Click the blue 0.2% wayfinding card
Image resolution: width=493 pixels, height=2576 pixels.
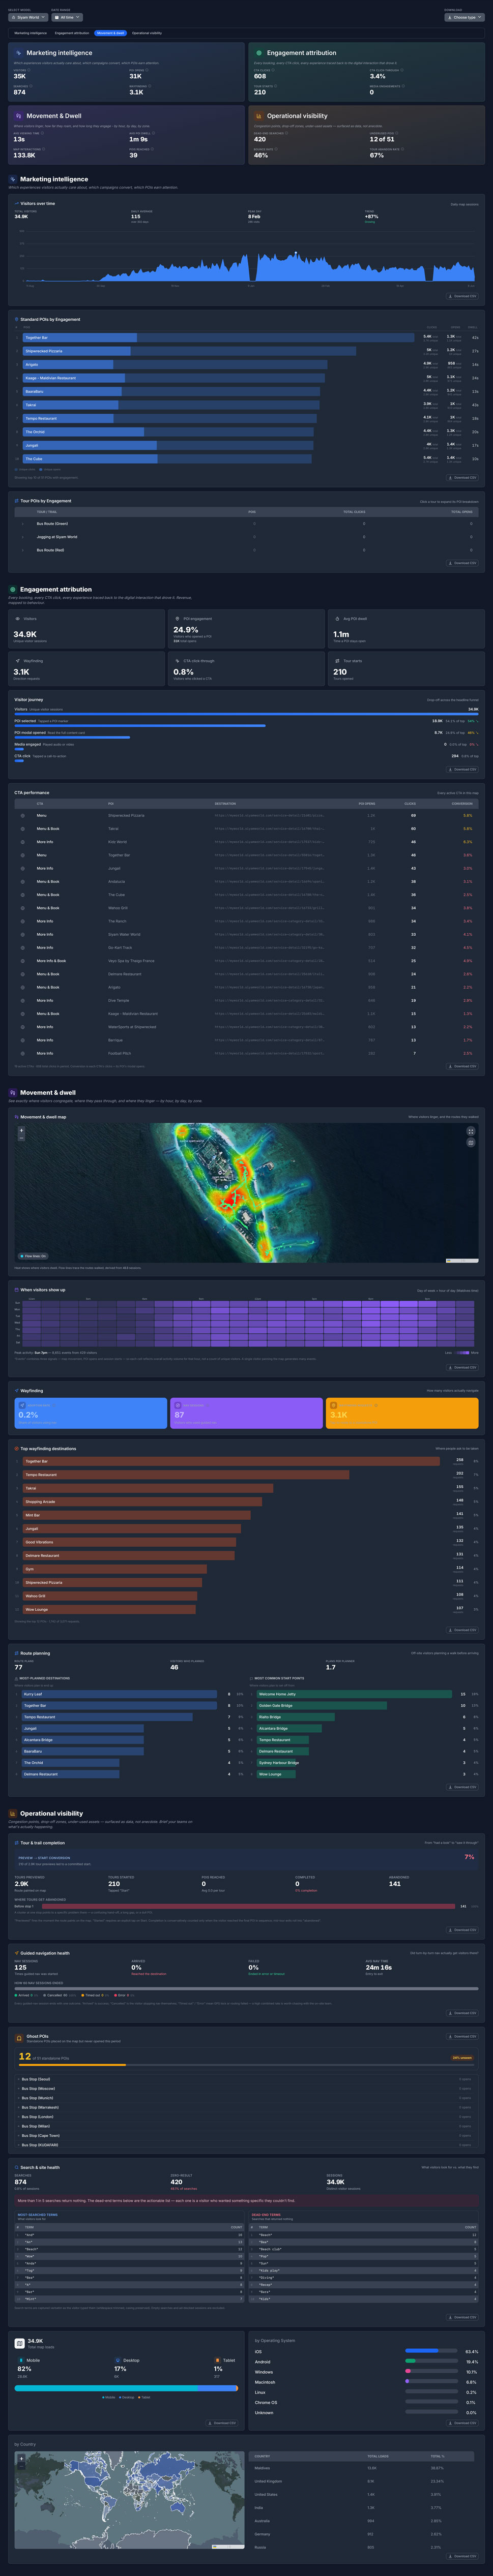[x=91, y=1413]
